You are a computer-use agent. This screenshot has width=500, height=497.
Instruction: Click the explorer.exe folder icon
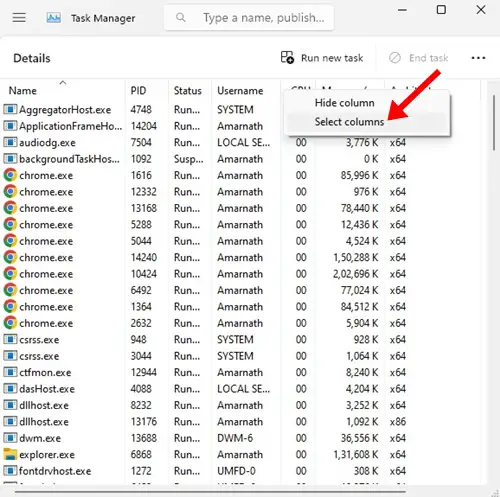pos(10,454)
